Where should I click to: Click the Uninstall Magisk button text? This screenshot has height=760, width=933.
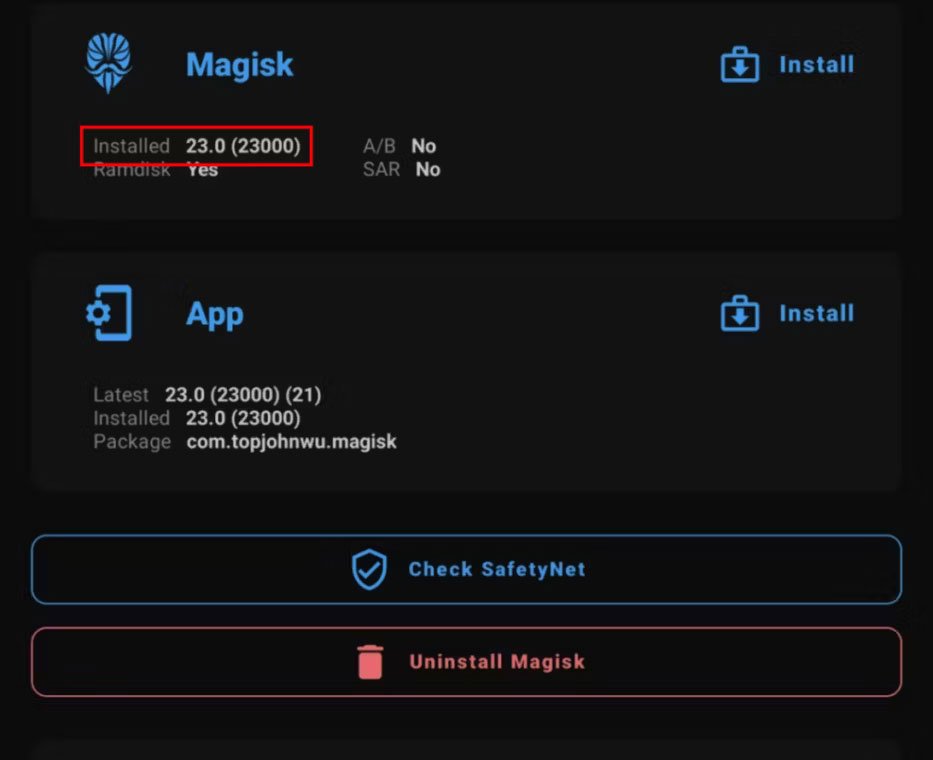click(x=497, y=662)
